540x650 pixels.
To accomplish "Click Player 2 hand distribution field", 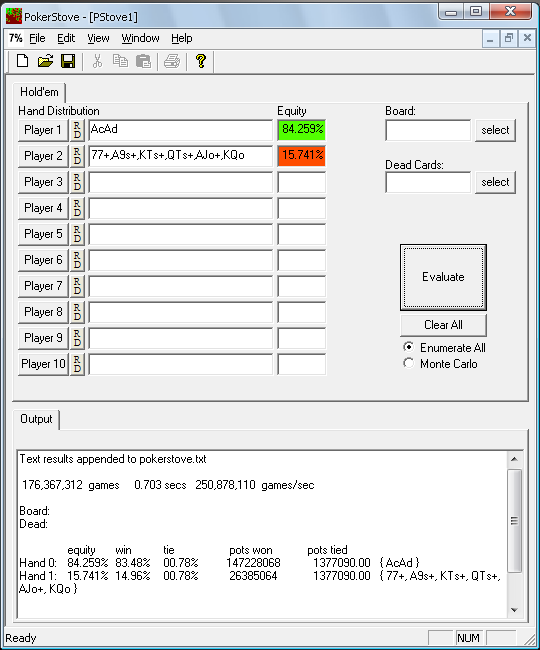I will (x=181, y=156).
